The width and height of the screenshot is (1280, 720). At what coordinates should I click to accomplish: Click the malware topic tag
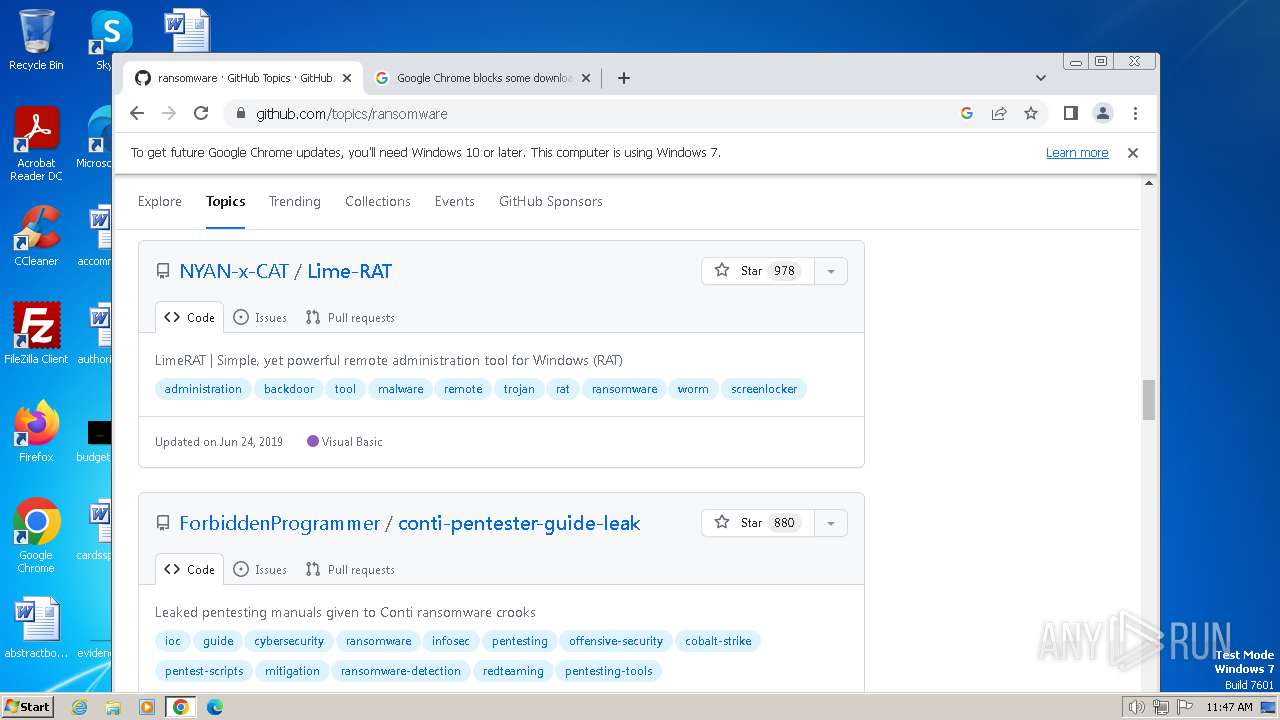click(401, 389)
